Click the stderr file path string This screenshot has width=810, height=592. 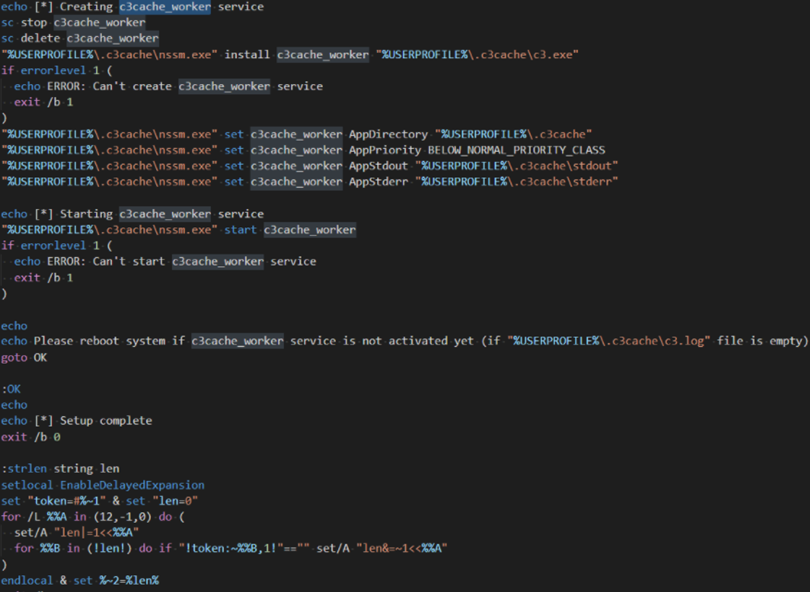(x=517, y=182)
